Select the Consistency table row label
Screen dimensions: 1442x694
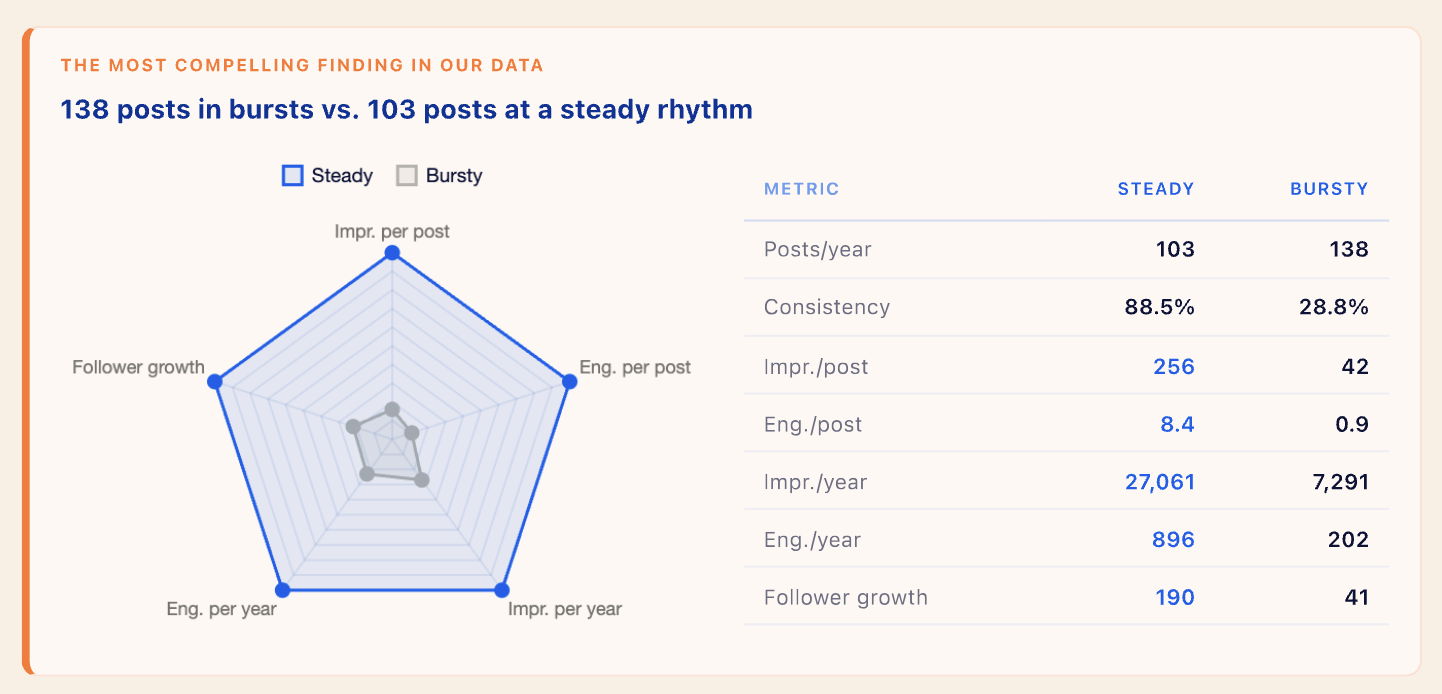point(827,307)
